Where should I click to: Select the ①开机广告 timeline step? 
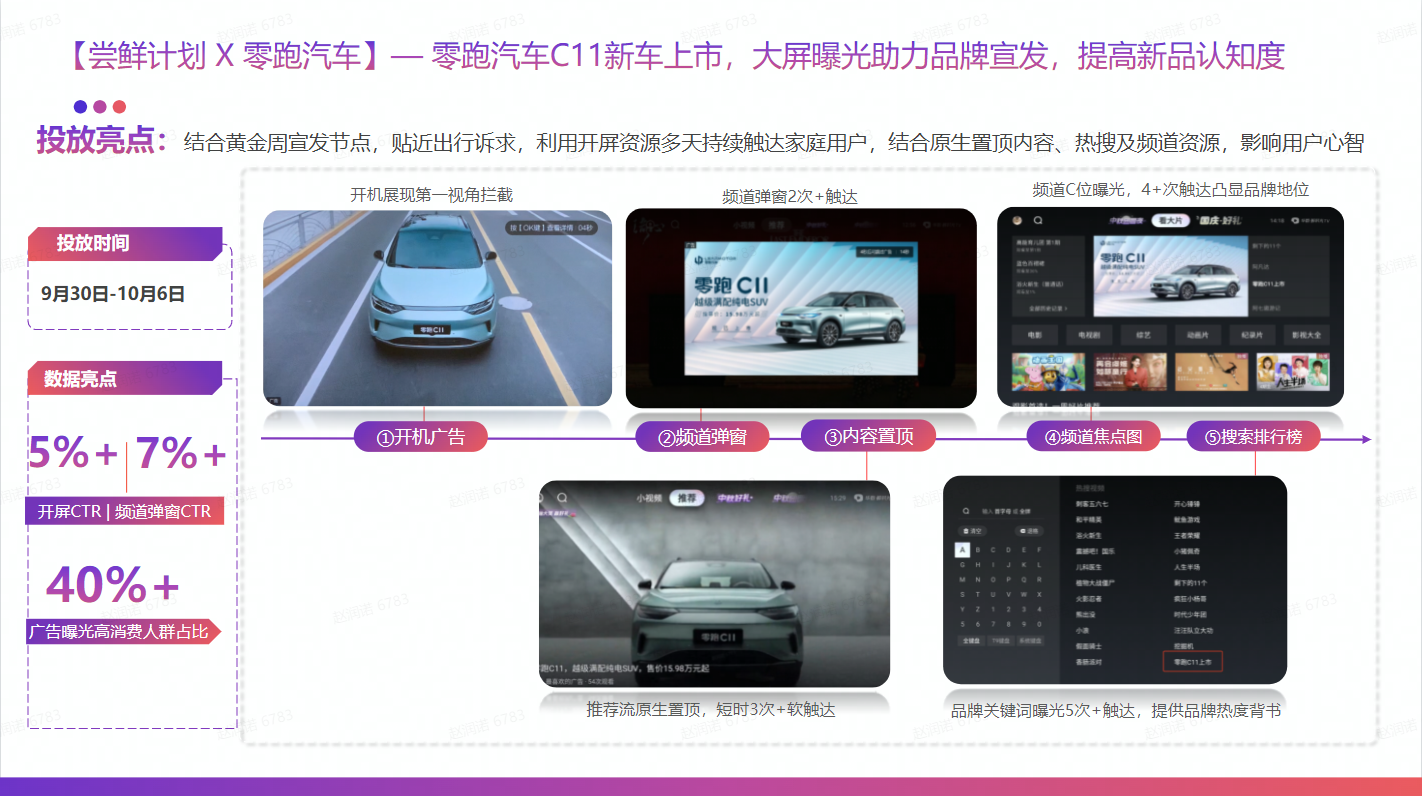(x=422, y=437)
